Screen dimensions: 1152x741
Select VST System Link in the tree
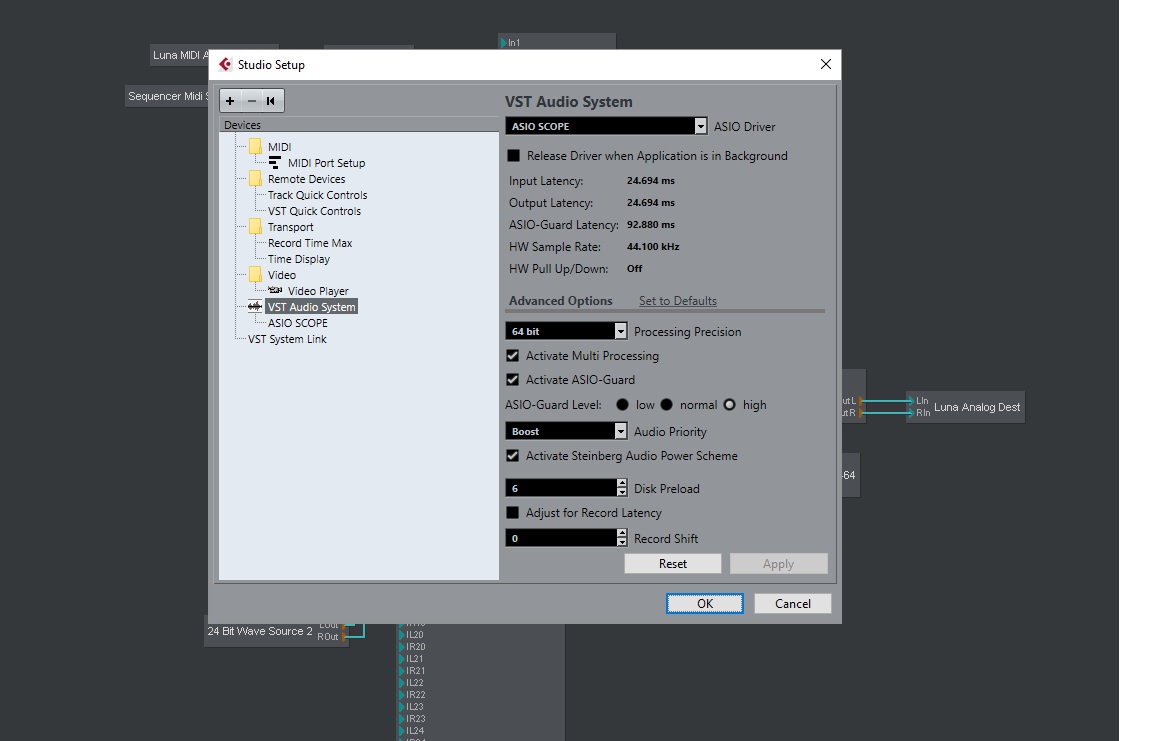tap(287, 339)
